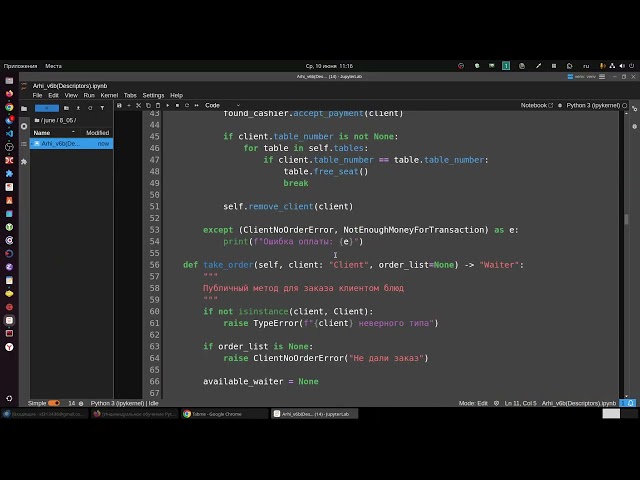Open the volume speaker icon in system tray
640x480 pixels.
(622, 66)
